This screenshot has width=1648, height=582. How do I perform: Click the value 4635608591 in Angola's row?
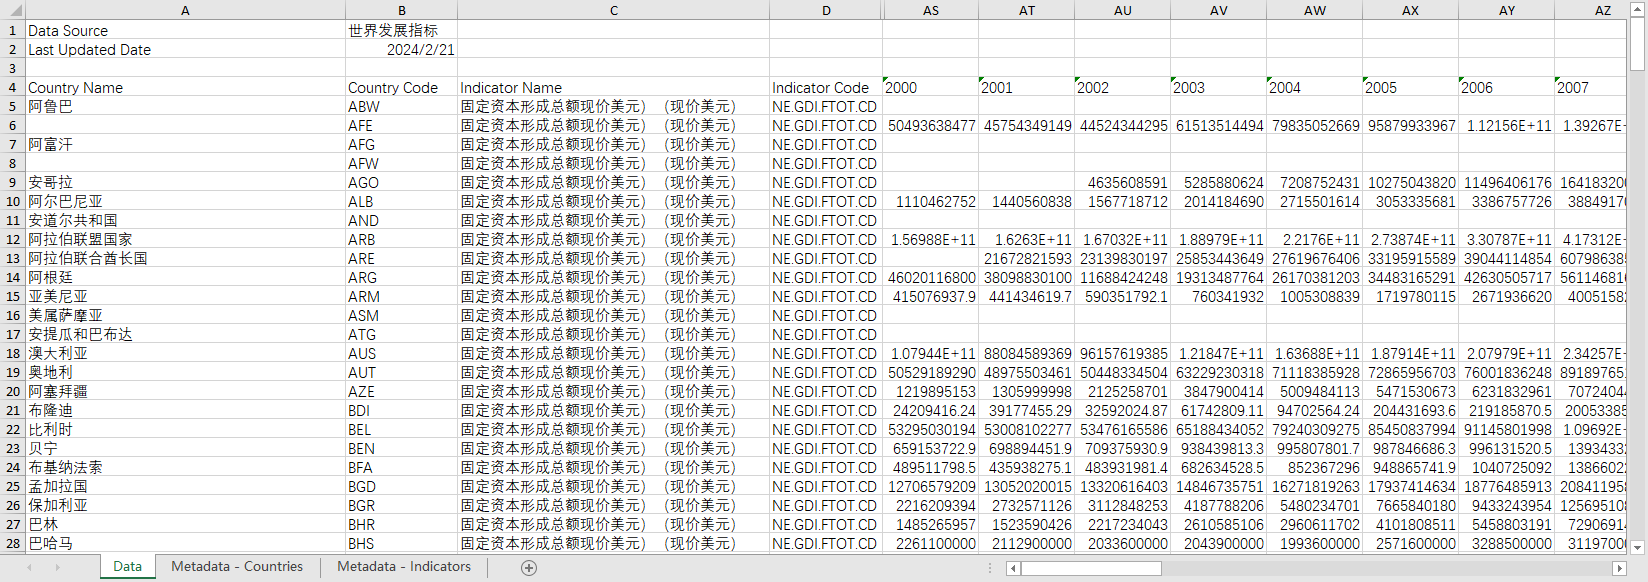coord(1122,182)
